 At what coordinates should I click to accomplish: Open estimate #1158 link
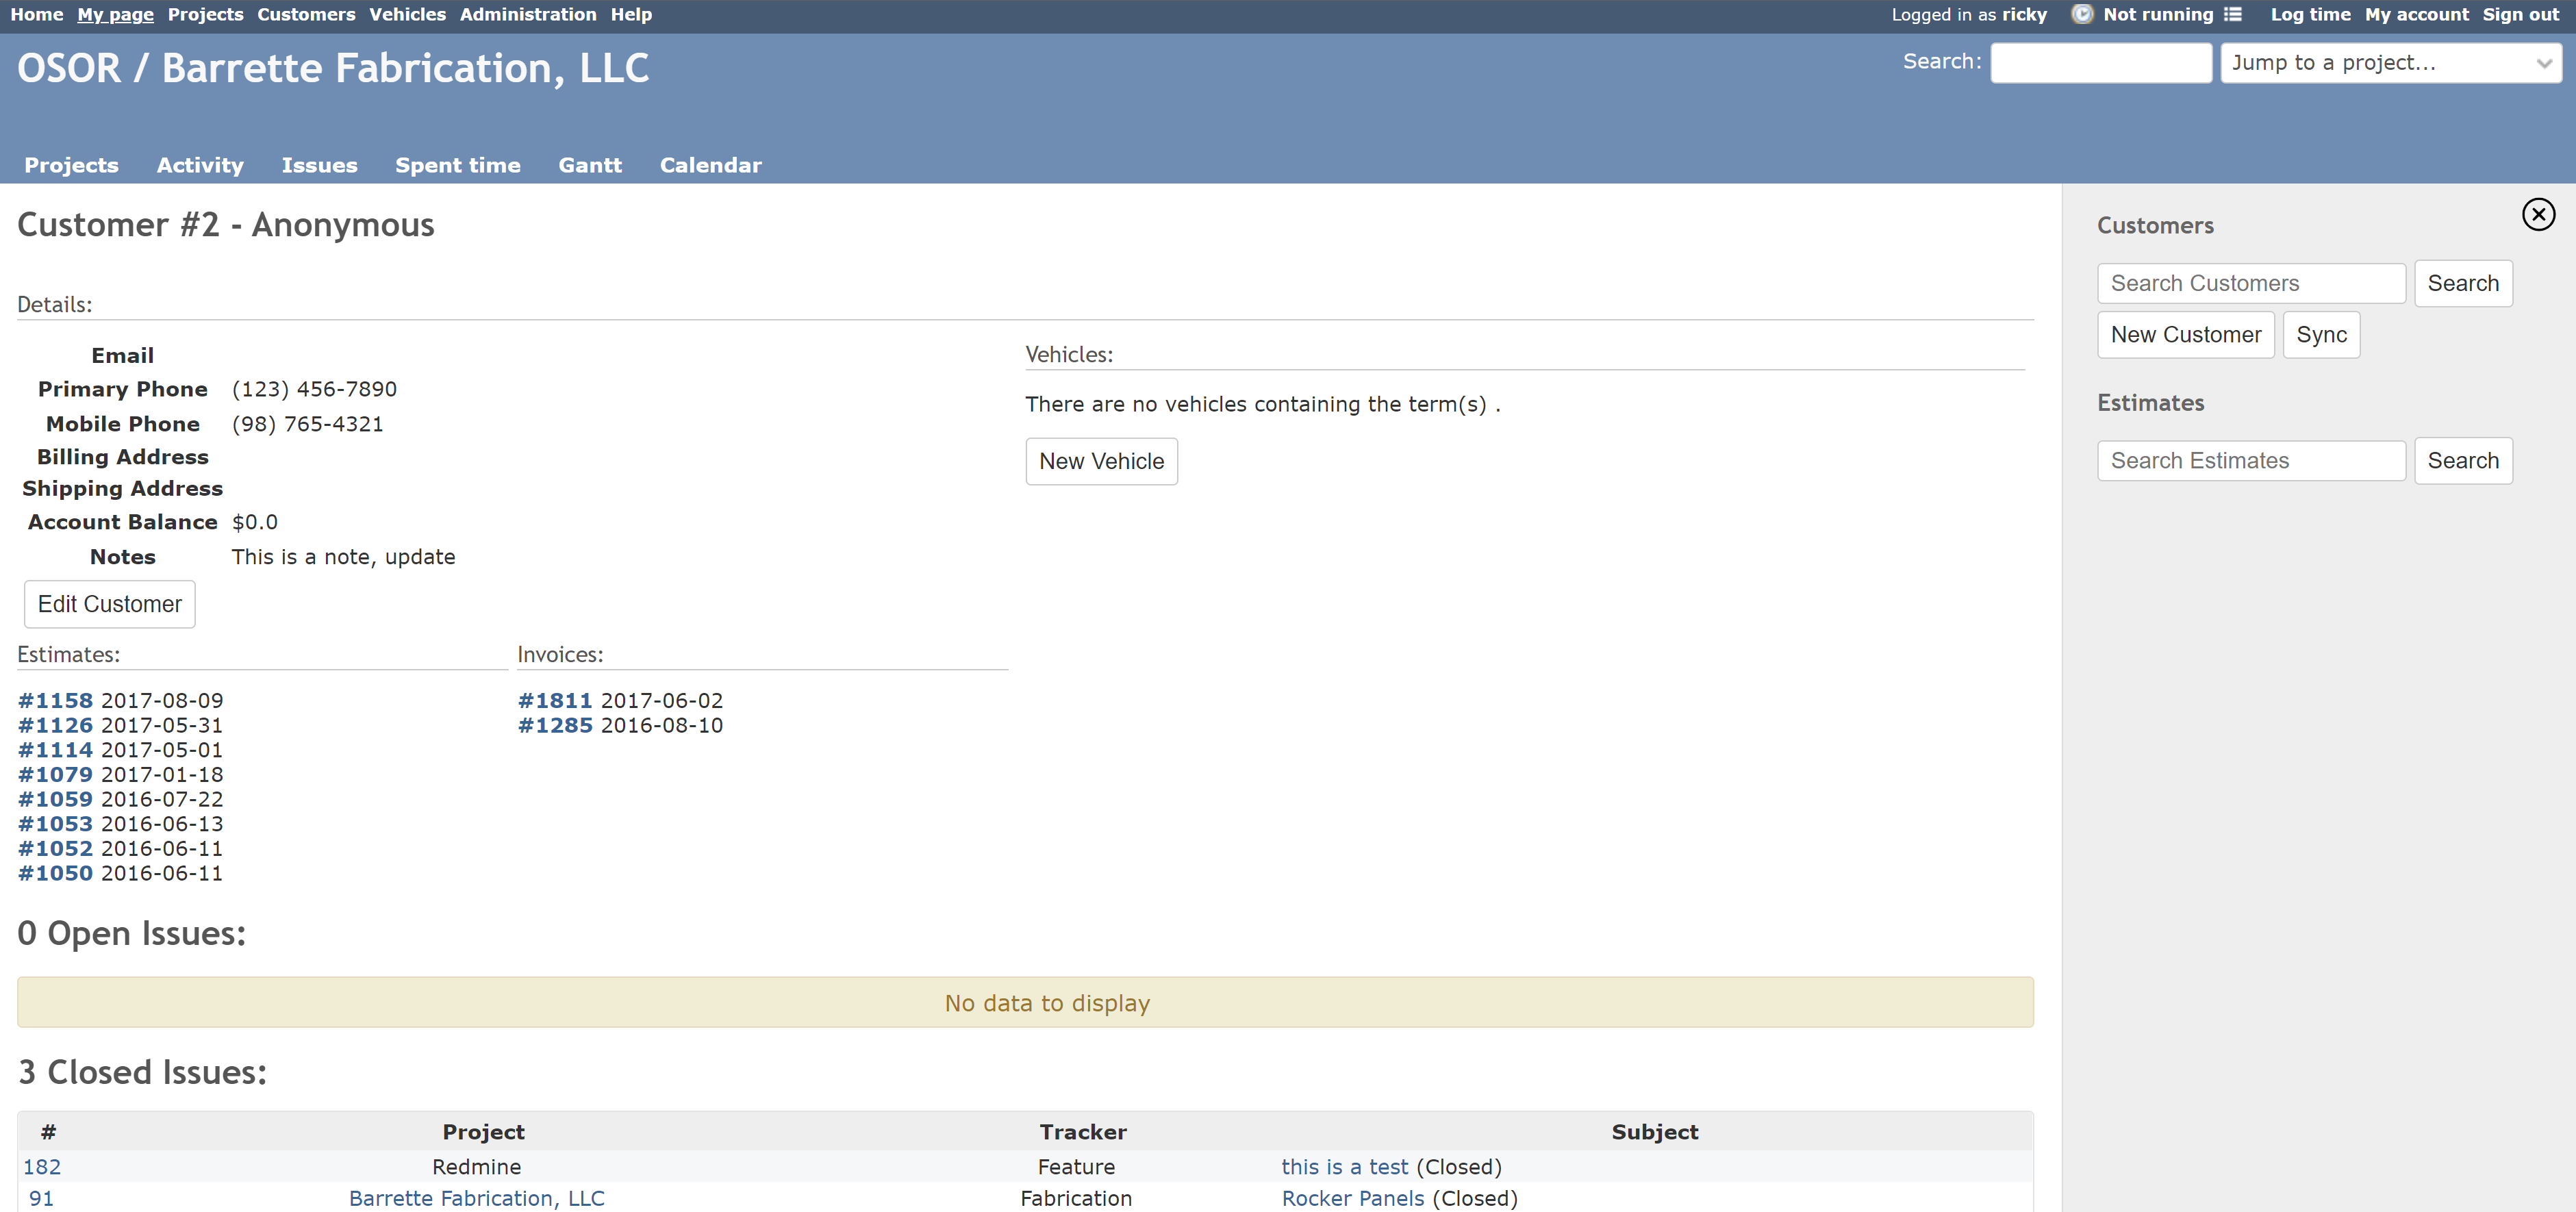pos(56,700)
